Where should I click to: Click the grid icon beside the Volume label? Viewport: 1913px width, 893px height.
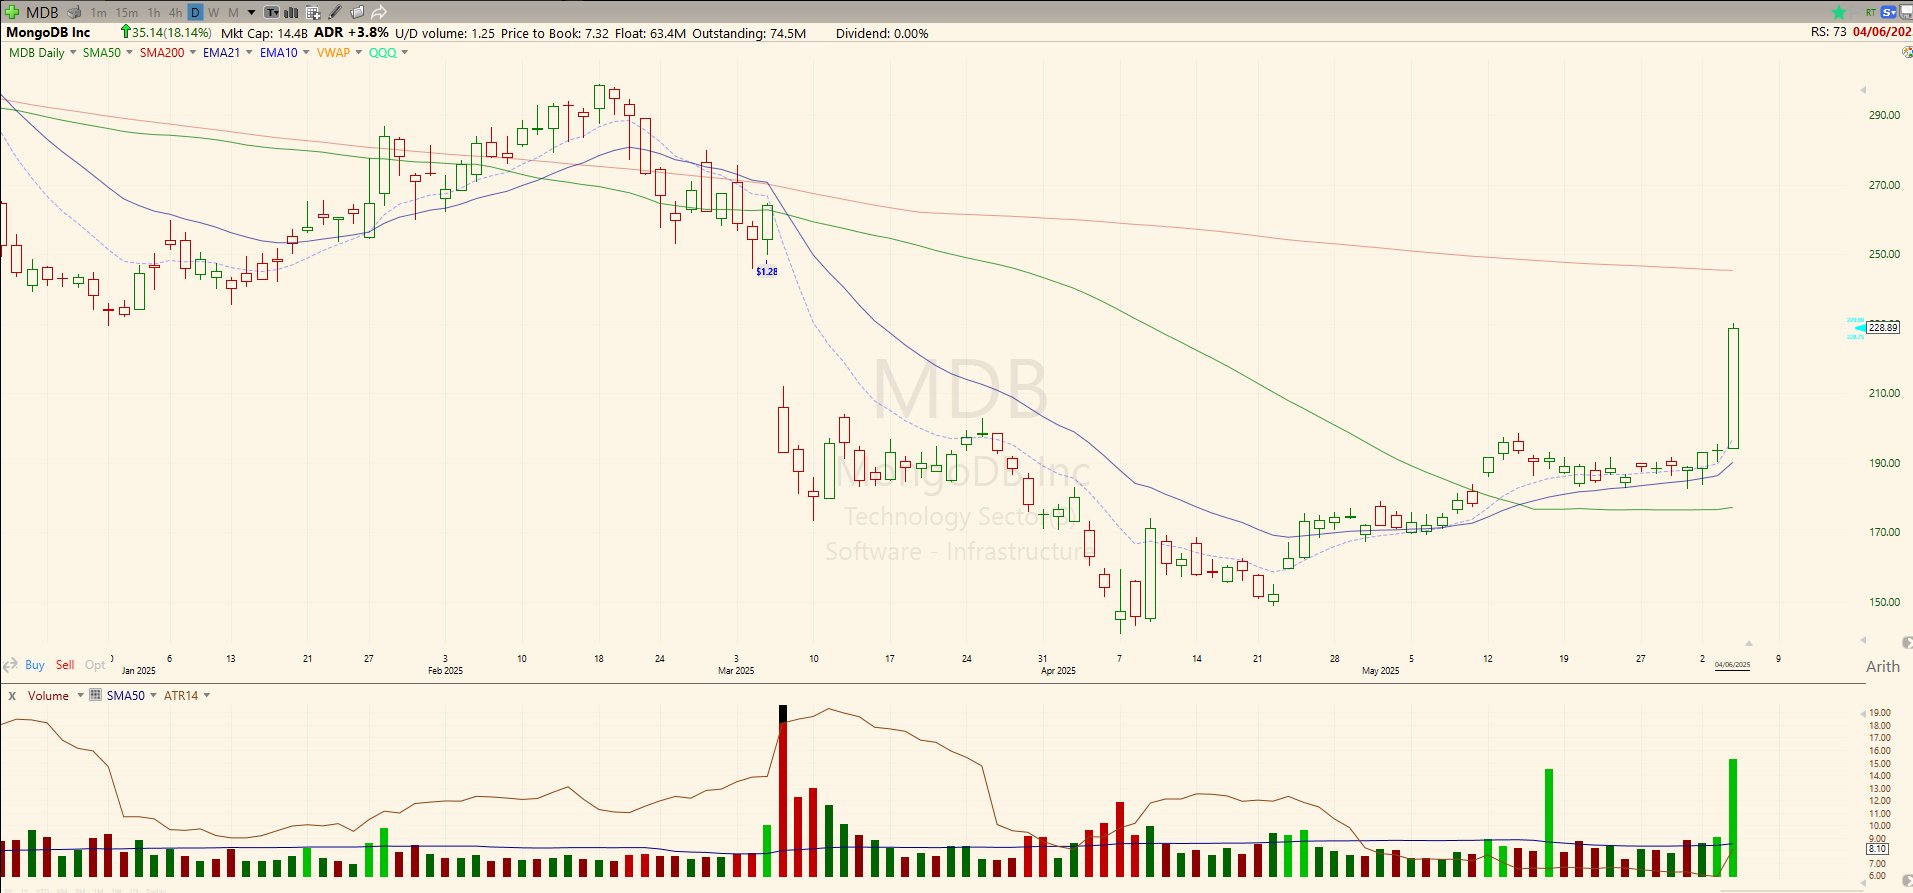click(x=96, y=695)
